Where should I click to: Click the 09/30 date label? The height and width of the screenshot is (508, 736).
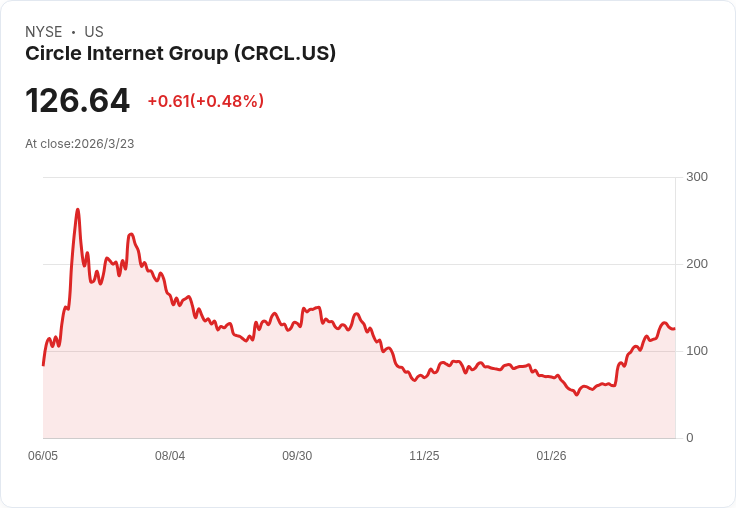point(297,455)
